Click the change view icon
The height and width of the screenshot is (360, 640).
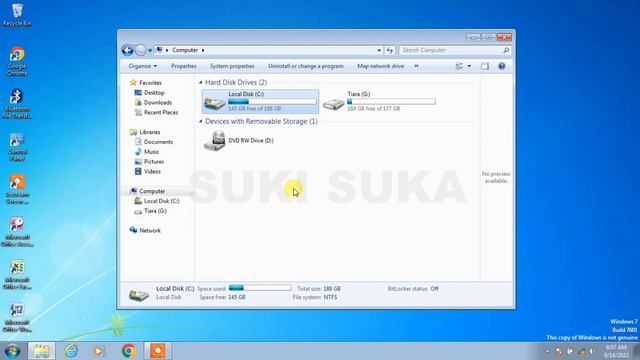[x=459, y=66]
